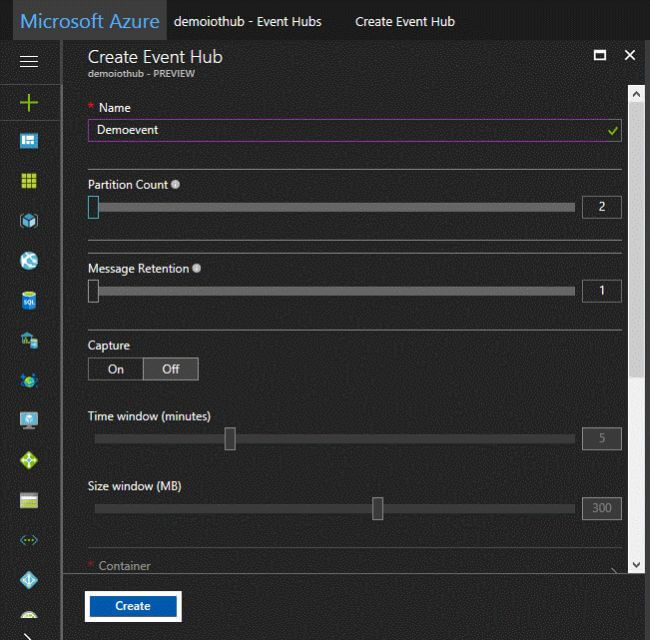Click the Partition Count info icon
This screenshot has height=640, width=650.
(175, 185)
